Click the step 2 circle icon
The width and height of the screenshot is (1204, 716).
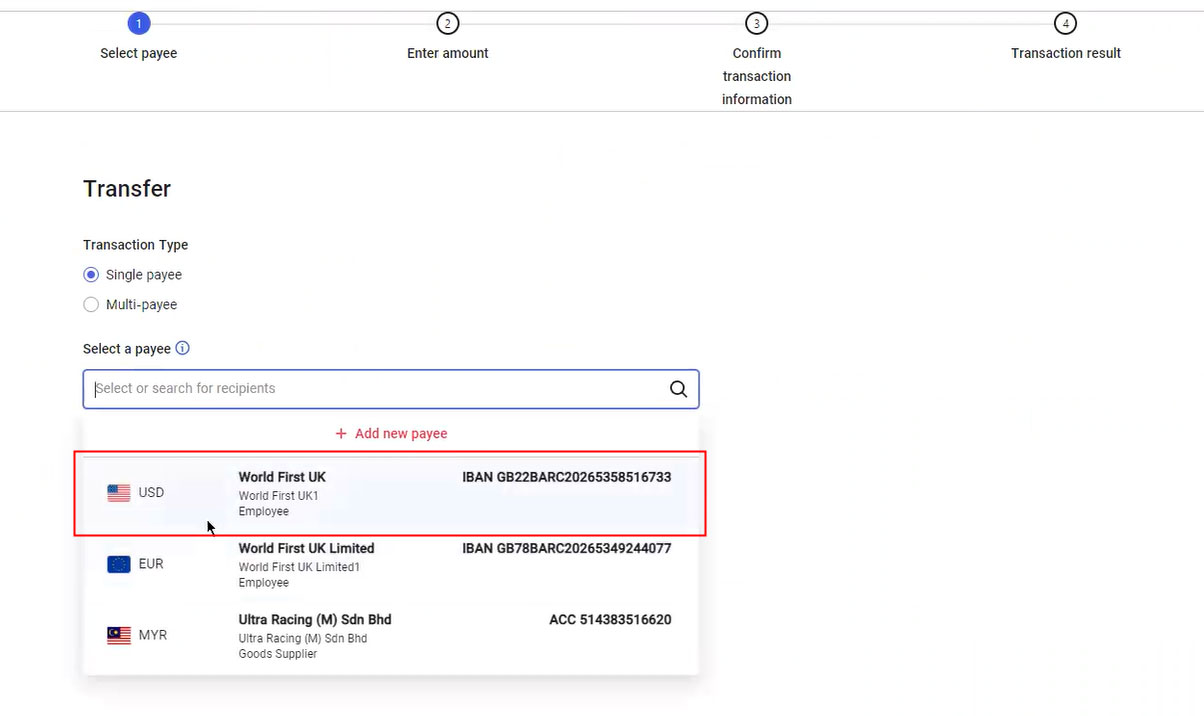pyautogui.click(x=447, y=23)
